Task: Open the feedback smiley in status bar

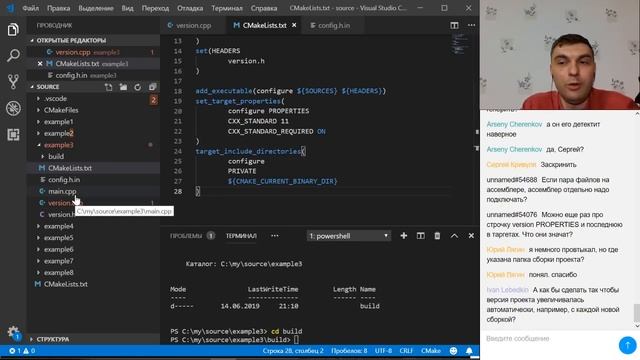Action: [453, 351]
